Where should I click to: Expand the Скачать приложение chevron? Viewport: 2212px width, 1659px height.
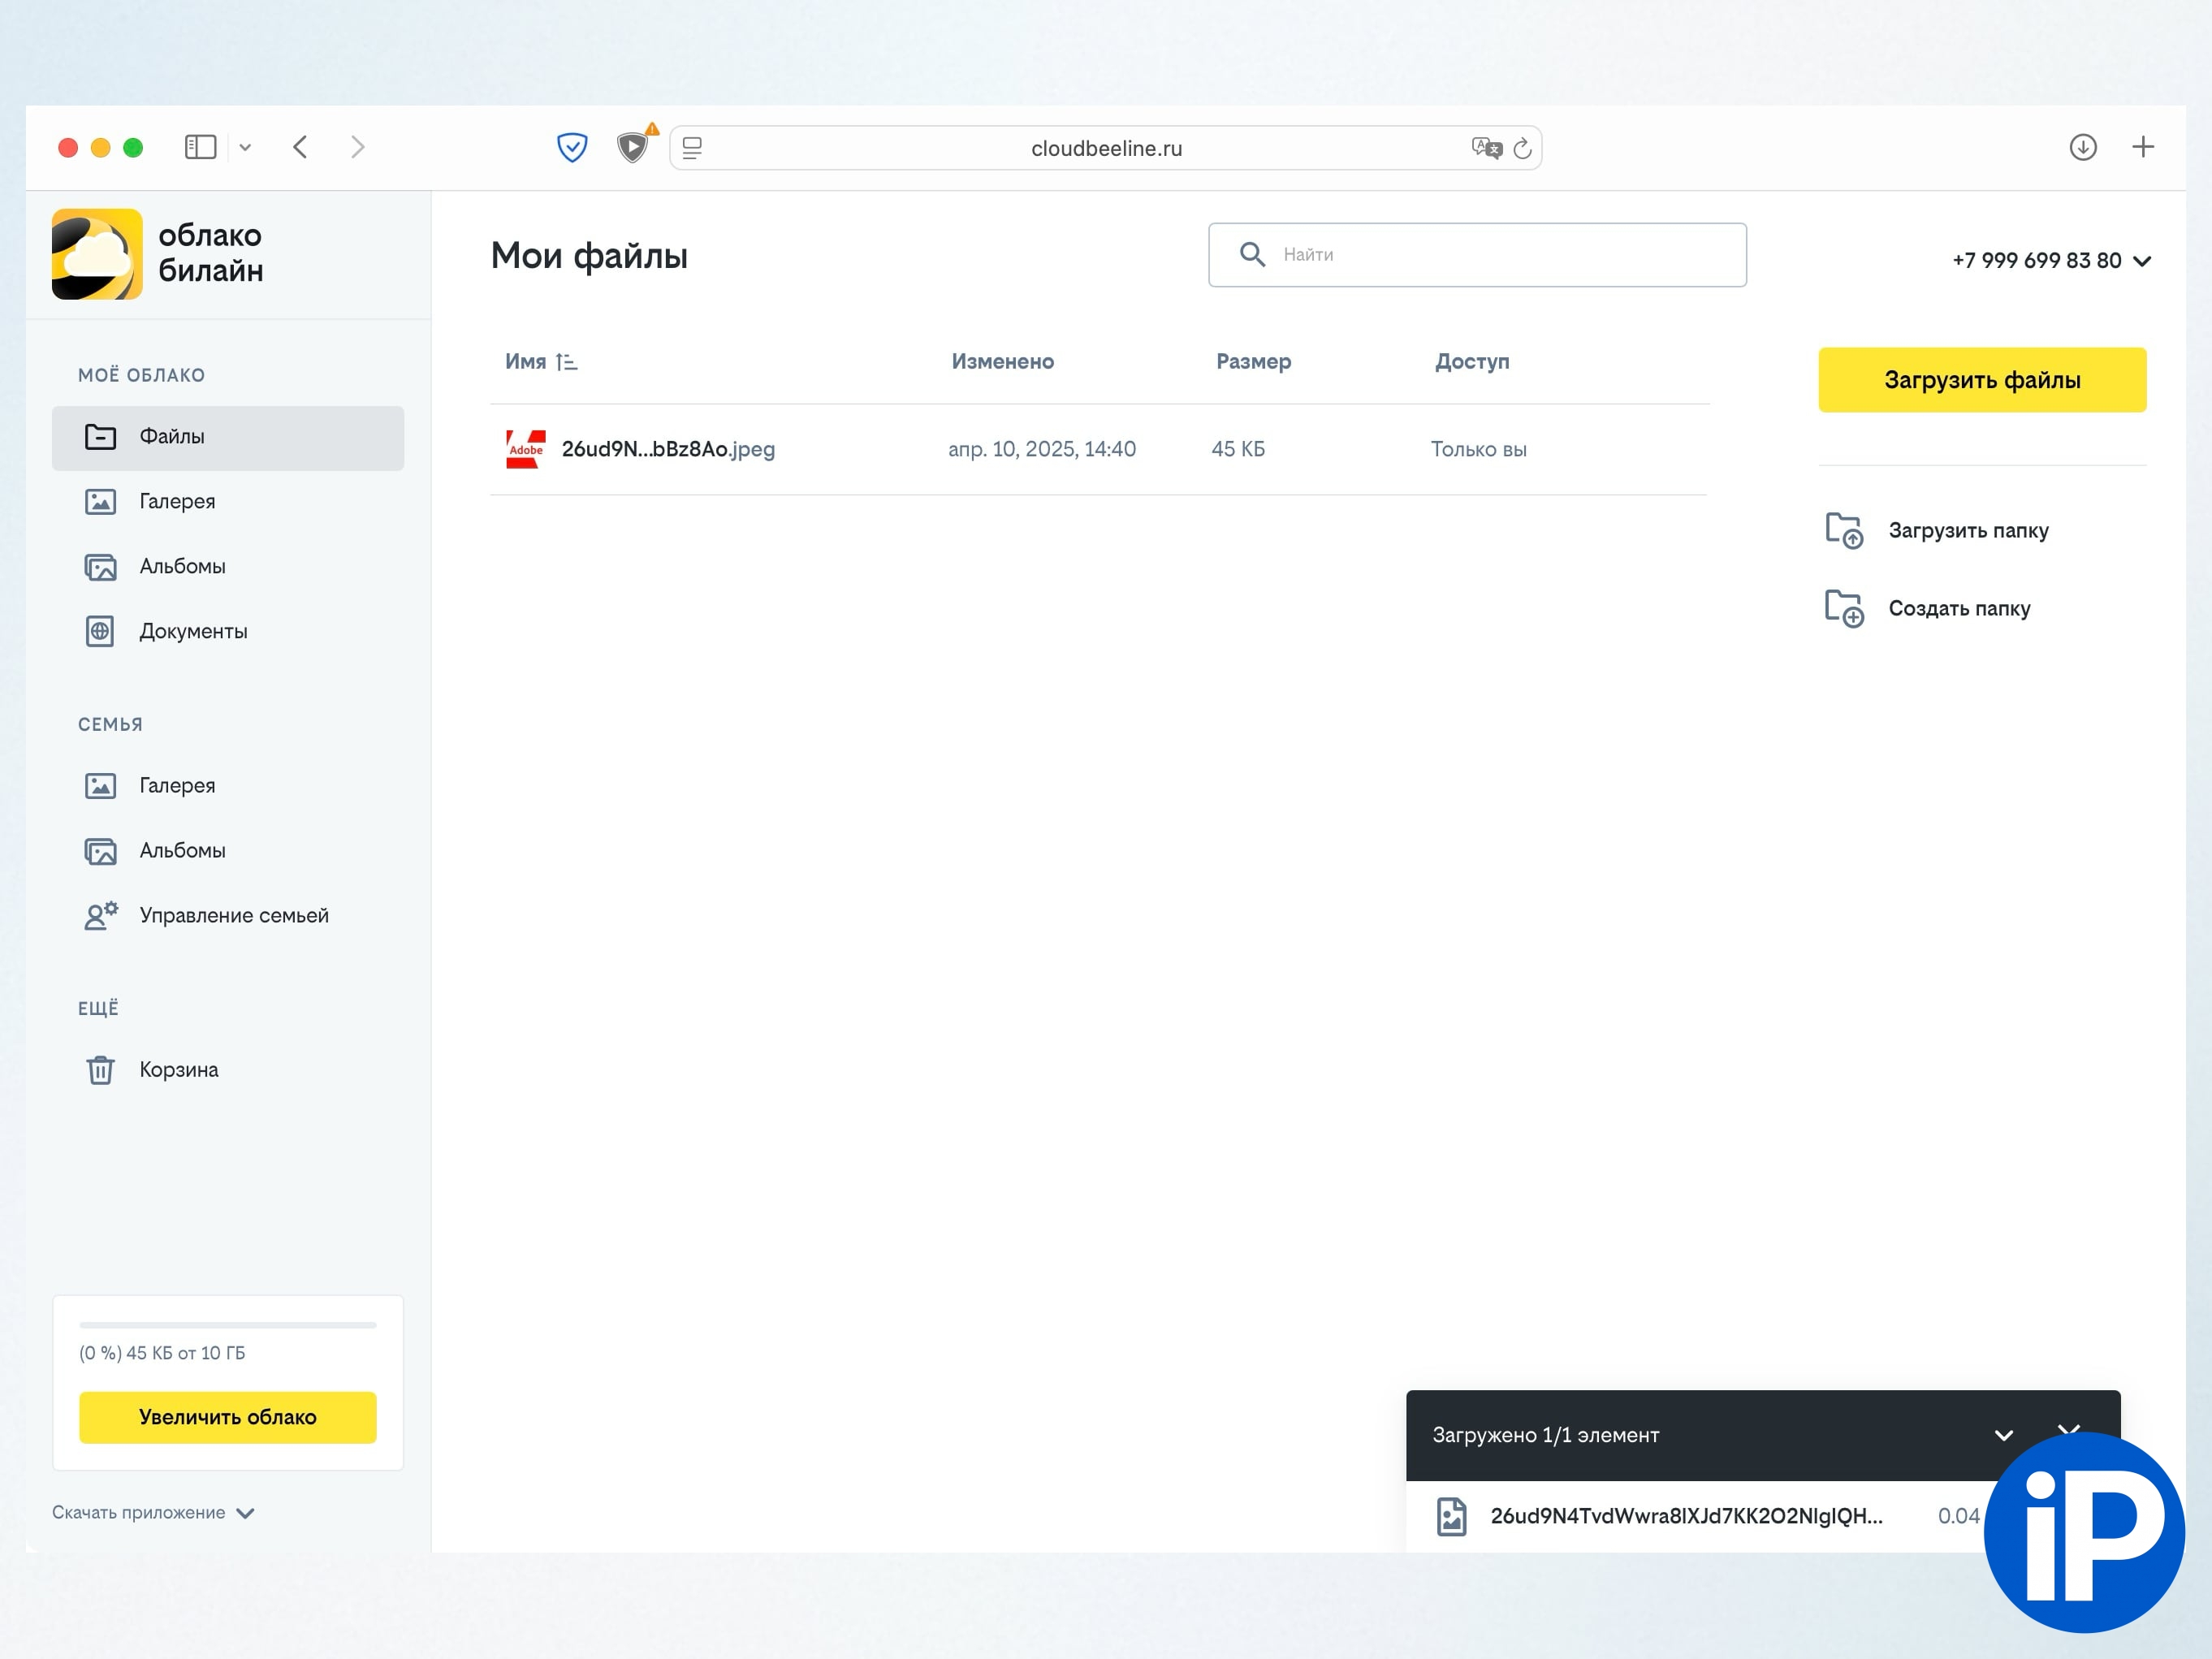coord(246,1513)
